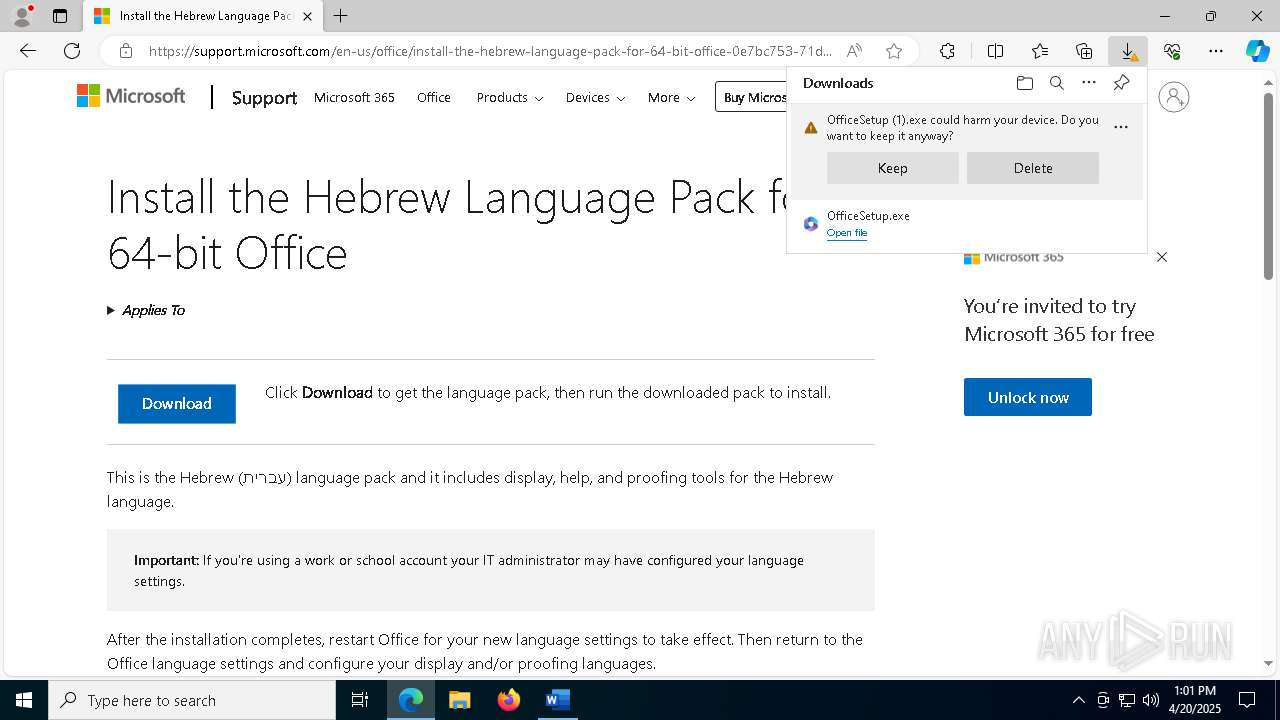
Task: Open Settings and more ellipsis
Action: pos(1216,51)
